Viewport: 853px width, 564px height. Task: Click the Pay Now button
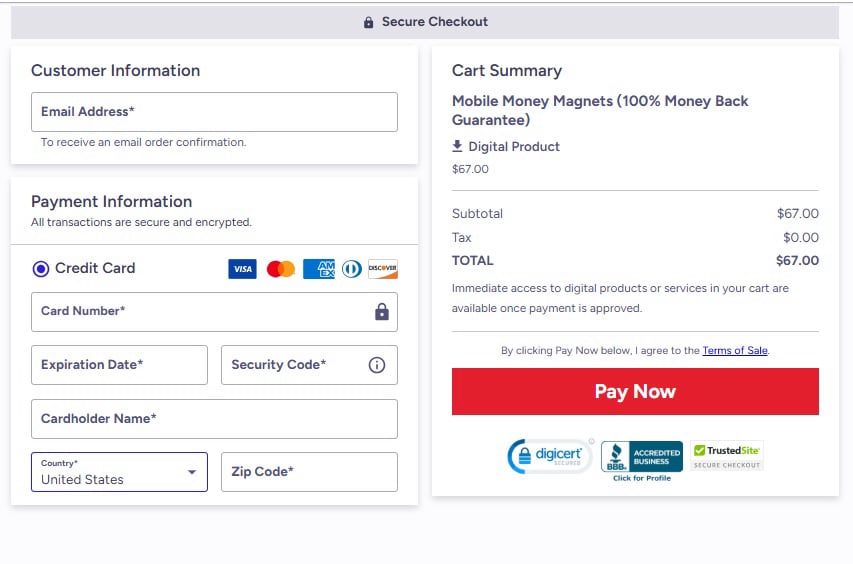coord(635,391)
